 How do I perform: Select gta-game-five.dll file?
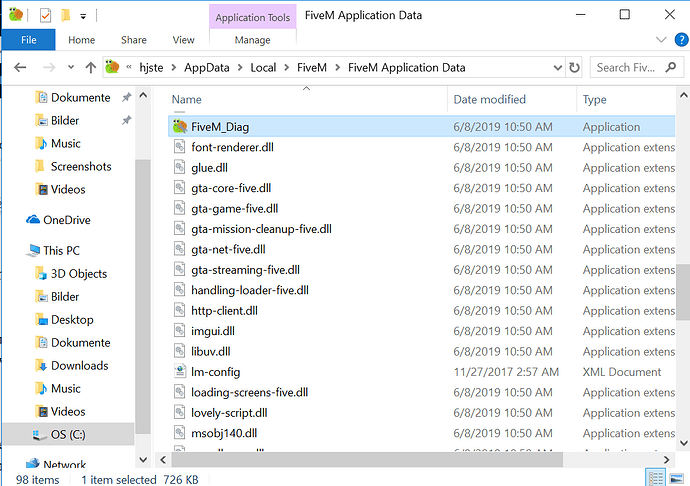422,209
